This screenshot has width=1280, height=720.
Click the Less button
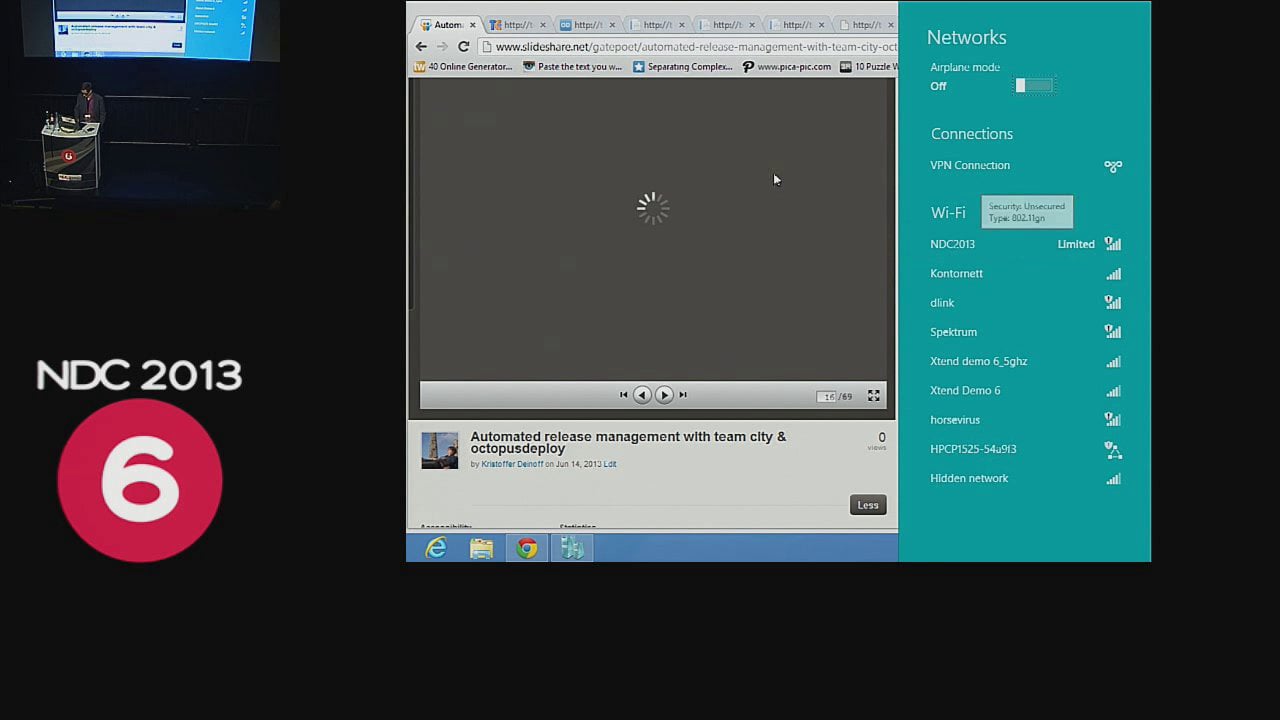tap(868, 505)
